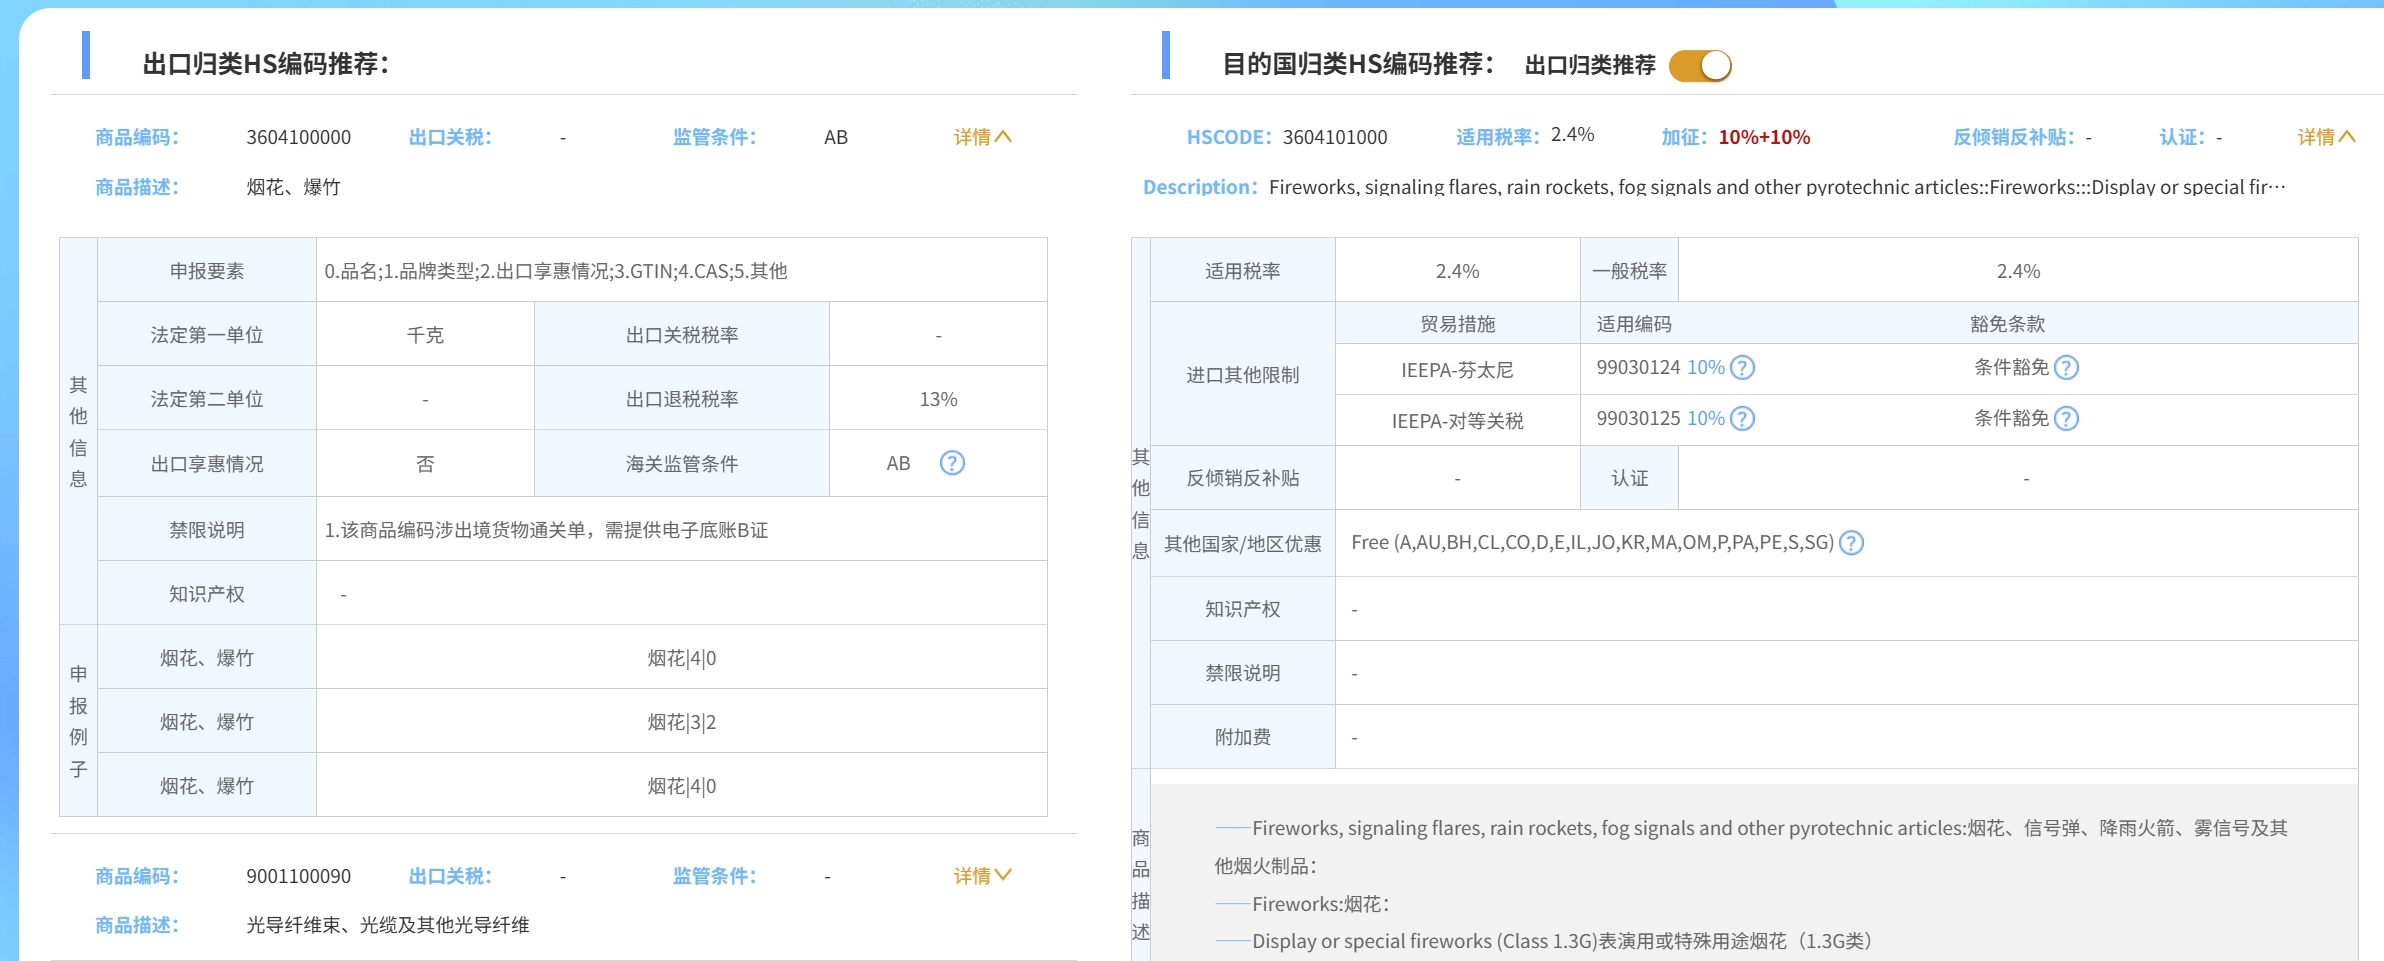Screen dimensions: 2384x961
Task: Select product code 3604100000
Action: [x=298, y=137]
